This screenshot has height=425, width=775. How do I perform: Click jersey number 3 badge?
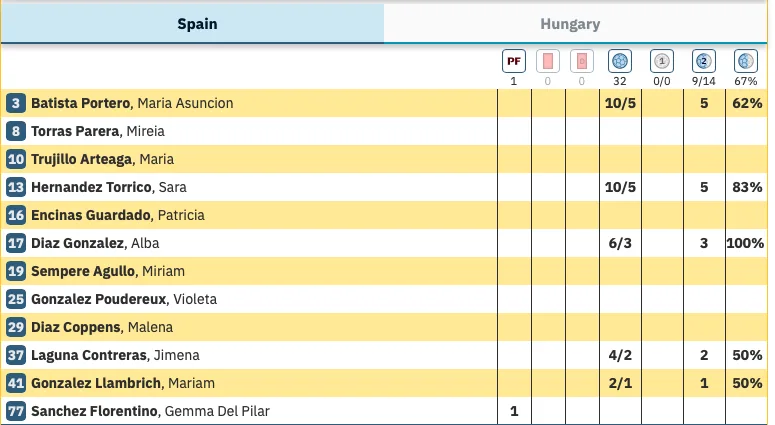[x=15, y=103]
